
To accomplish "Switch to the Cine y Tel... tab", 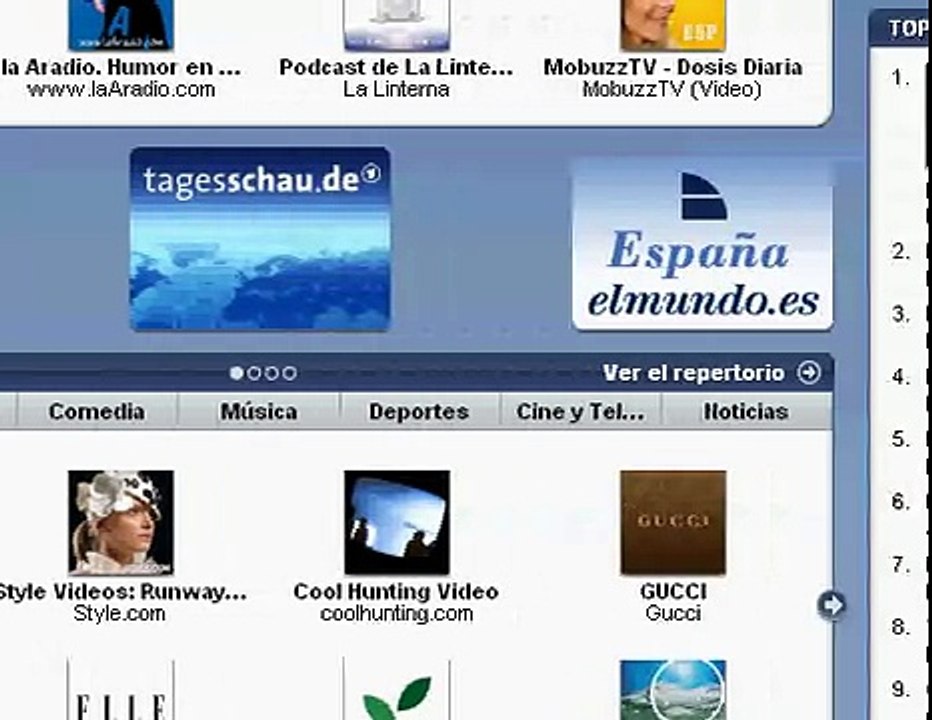I will (x=581, y=411).
